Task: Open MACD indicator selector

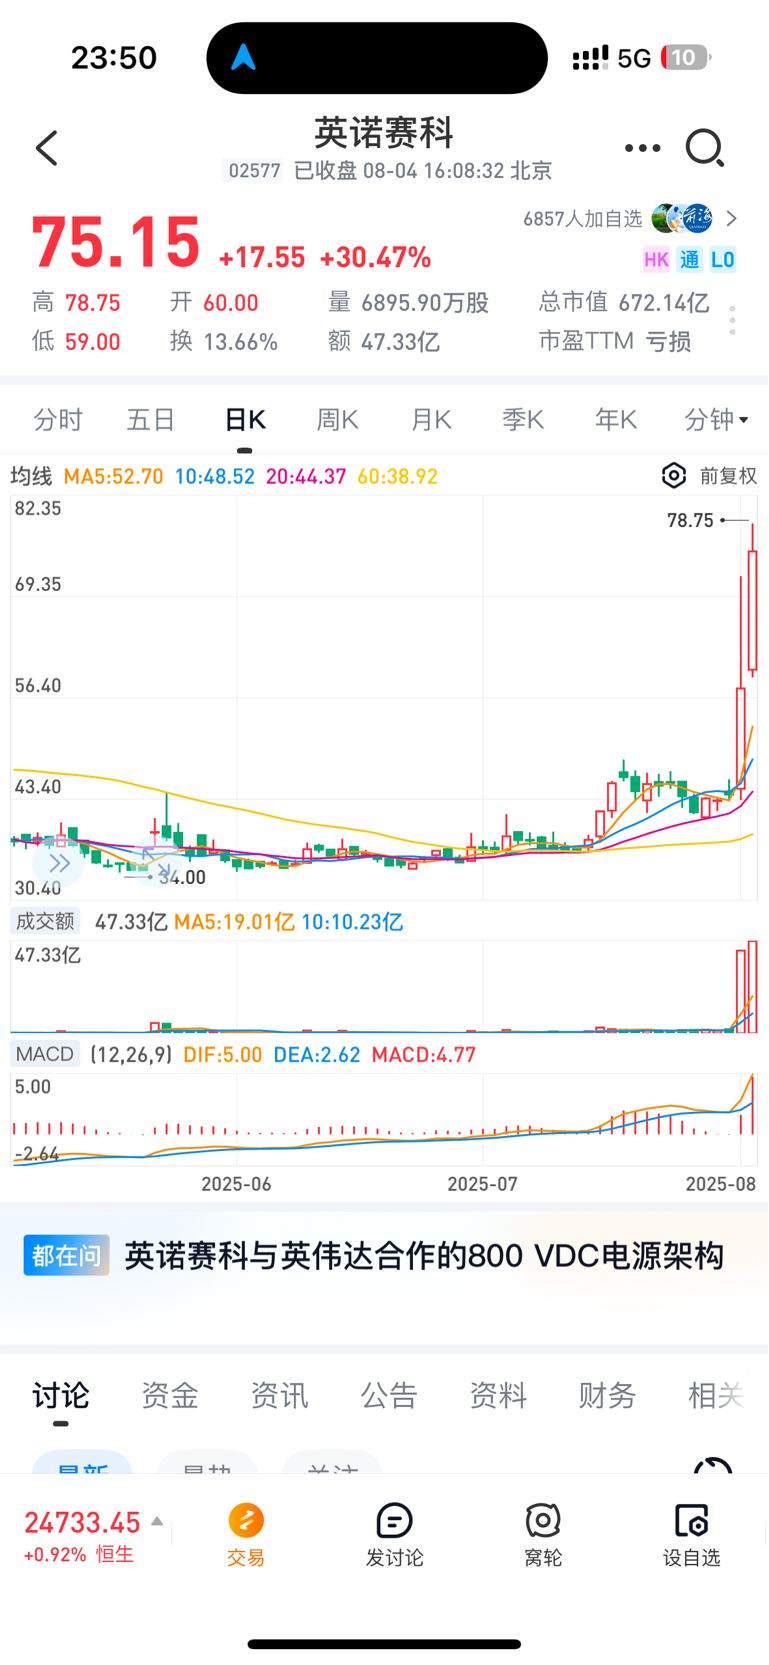Action: tap(45, 1054)
